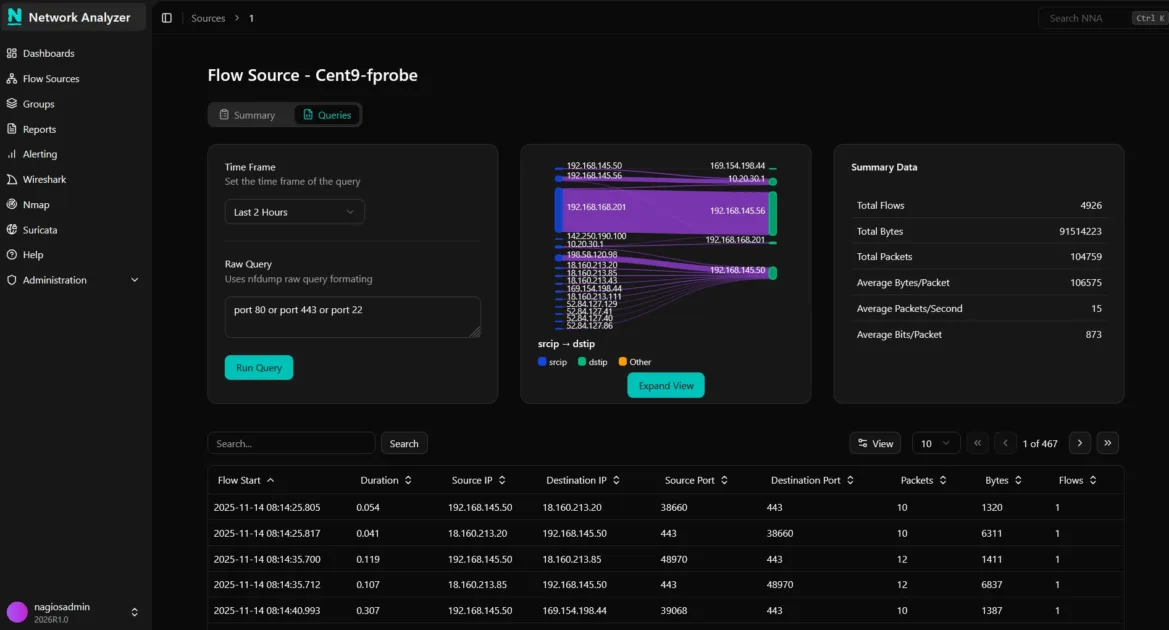Click the Nmap radar icon
Viewport: 1169px width, 630px height.
pos(12,204)
